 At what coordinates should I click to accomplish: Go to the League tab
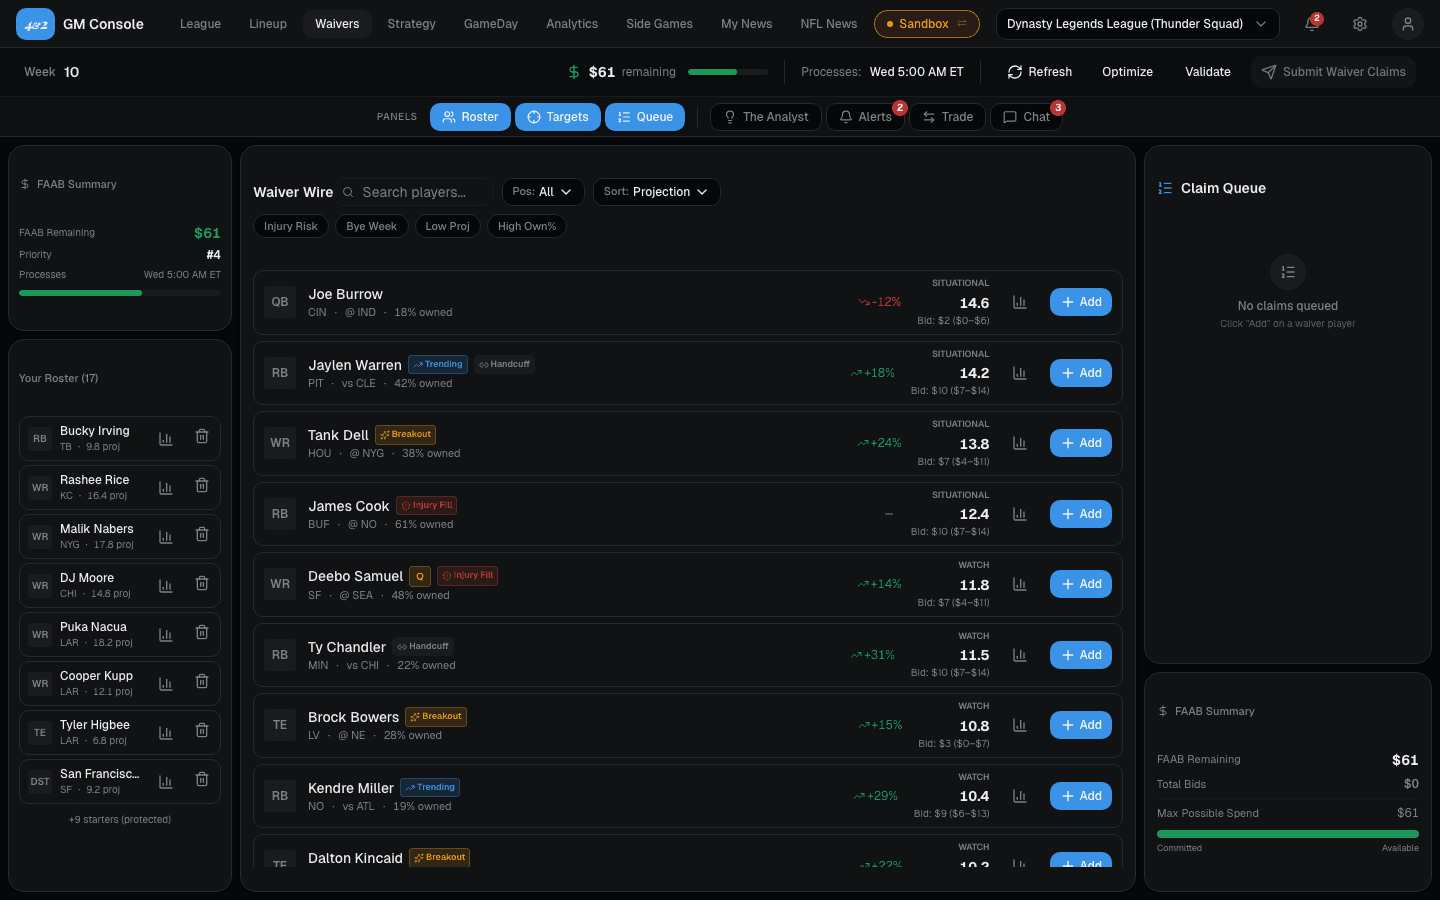[200, 24]
